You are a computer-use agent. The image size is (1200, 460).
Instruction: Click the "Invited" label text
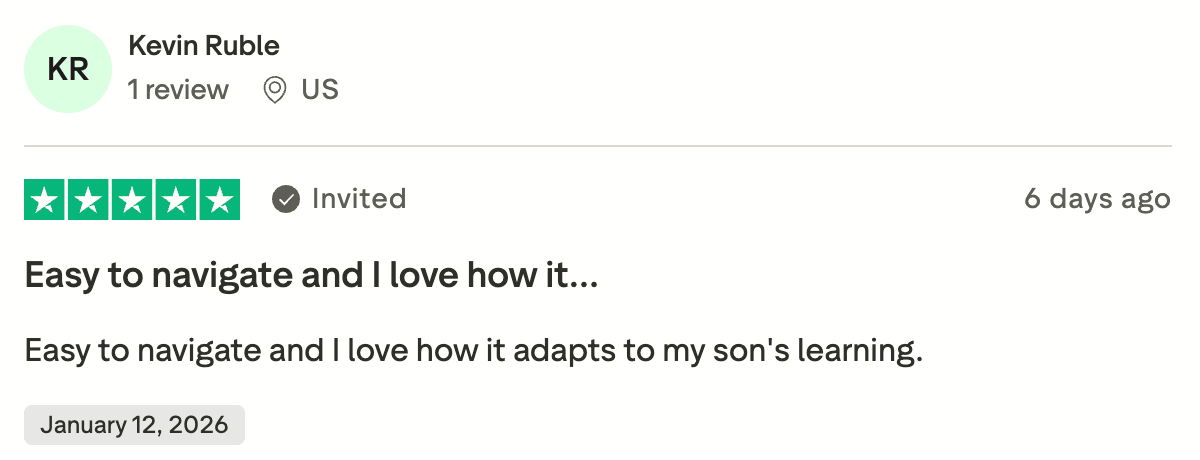click(x=359, y=199)
